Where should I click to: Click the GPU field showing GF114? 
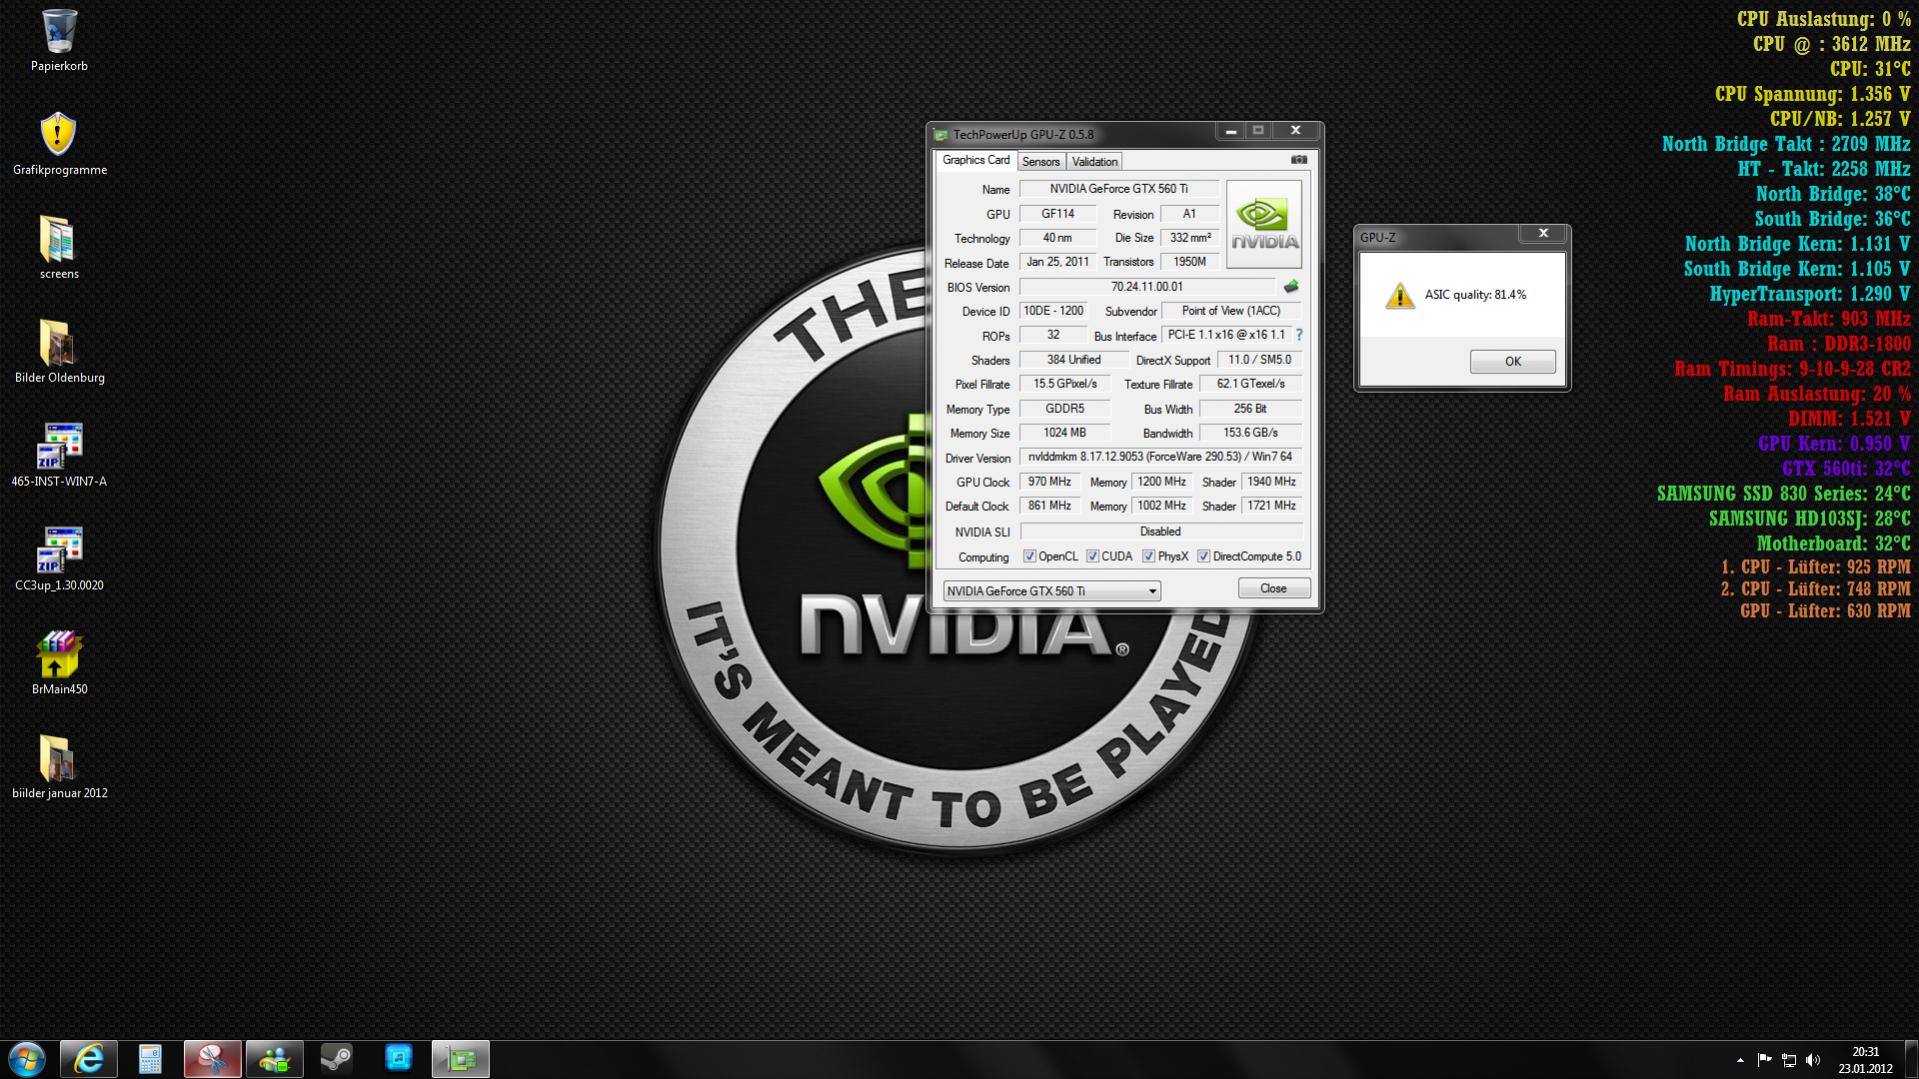1057,214
